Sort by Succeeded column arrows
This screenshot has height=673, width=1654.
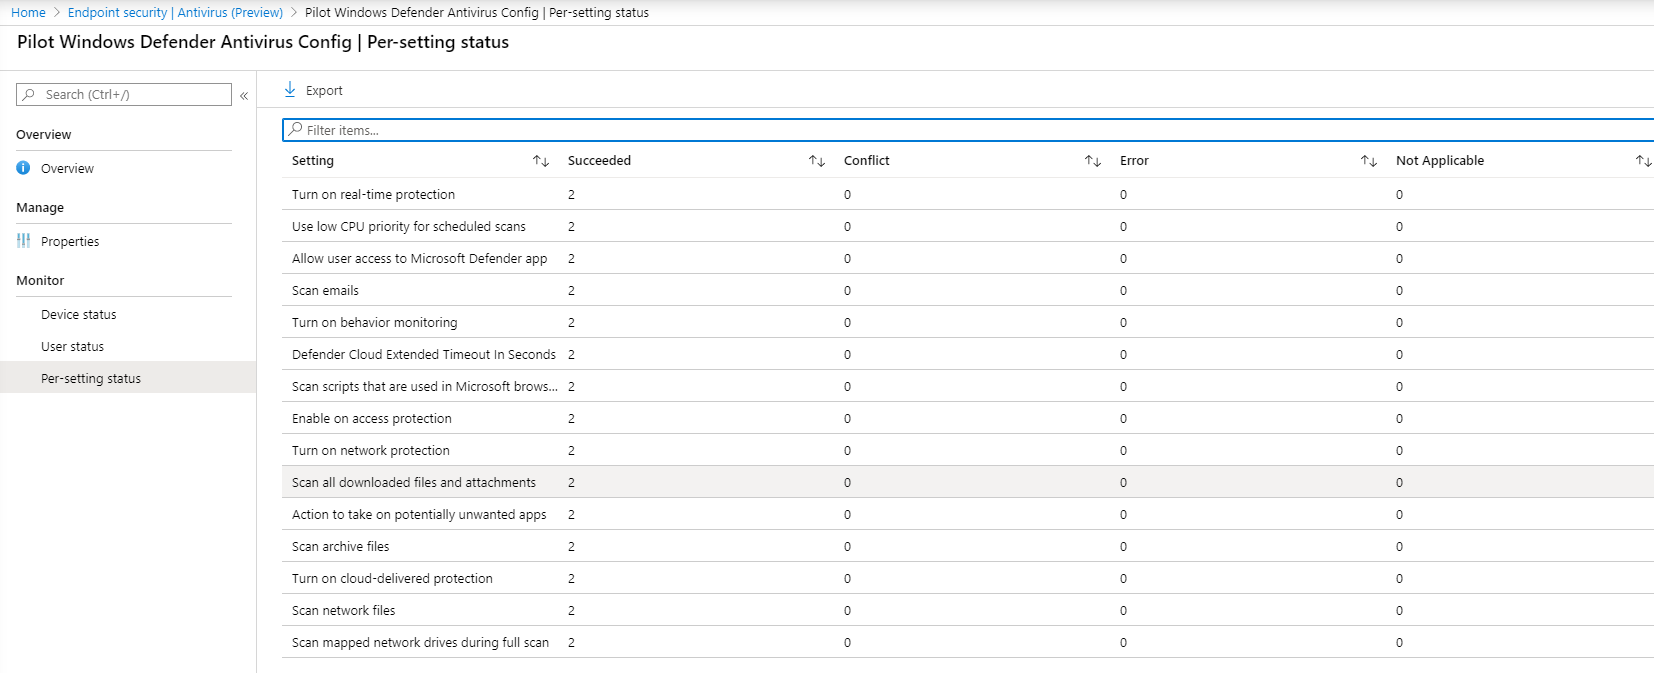coord(817,161)
